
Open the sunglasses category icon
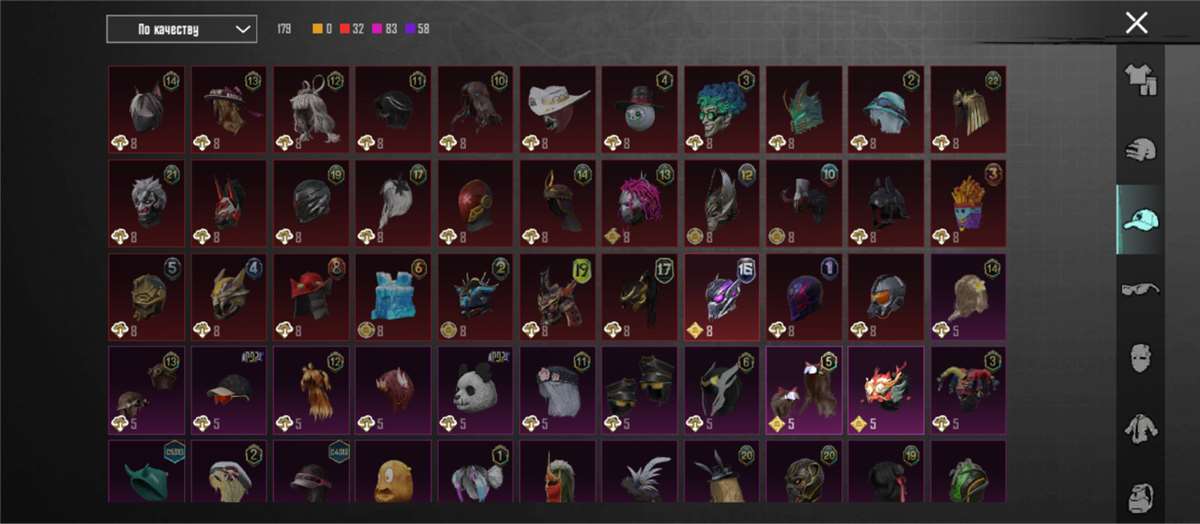1141,290
